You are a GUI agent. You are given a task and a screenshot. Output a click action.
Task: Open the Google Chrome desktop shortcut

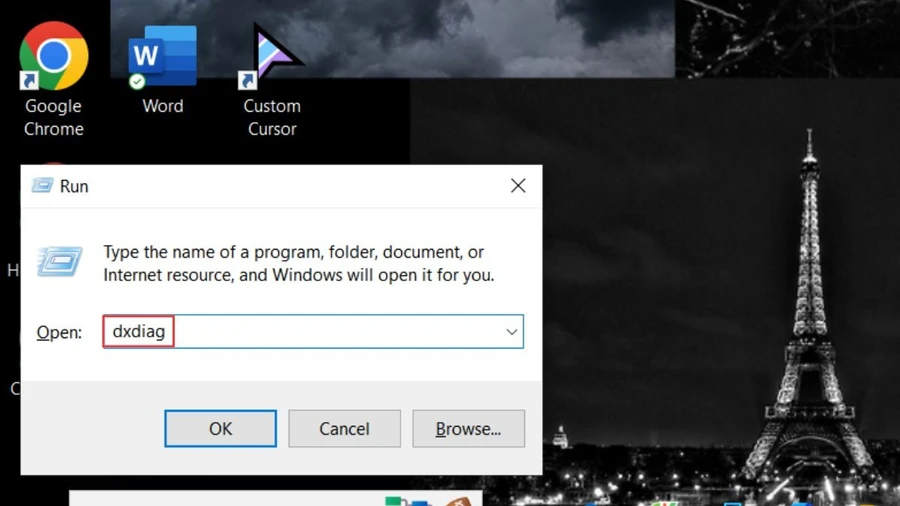53,56
